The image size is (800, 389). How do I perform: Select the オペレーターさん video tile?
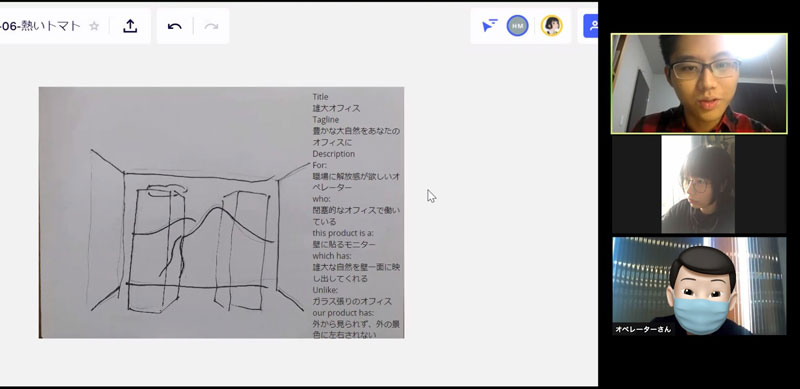click(699, 286)
